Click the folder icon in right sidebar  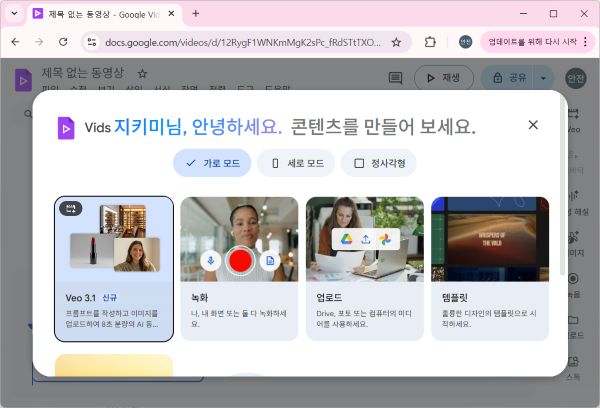[573, 319]
